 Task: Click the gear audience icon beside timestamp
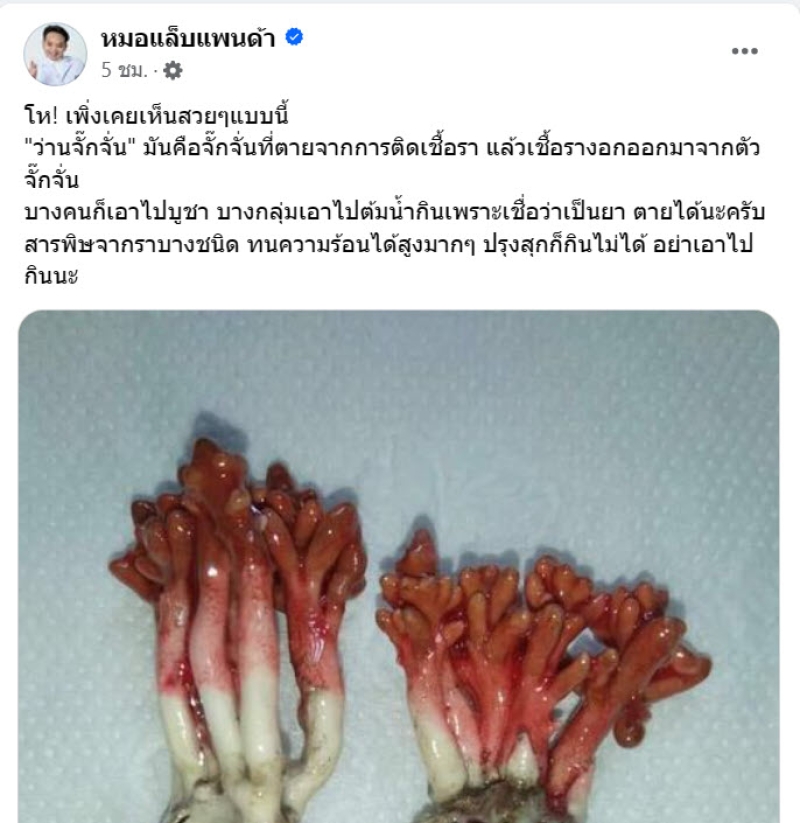(173, 70)
